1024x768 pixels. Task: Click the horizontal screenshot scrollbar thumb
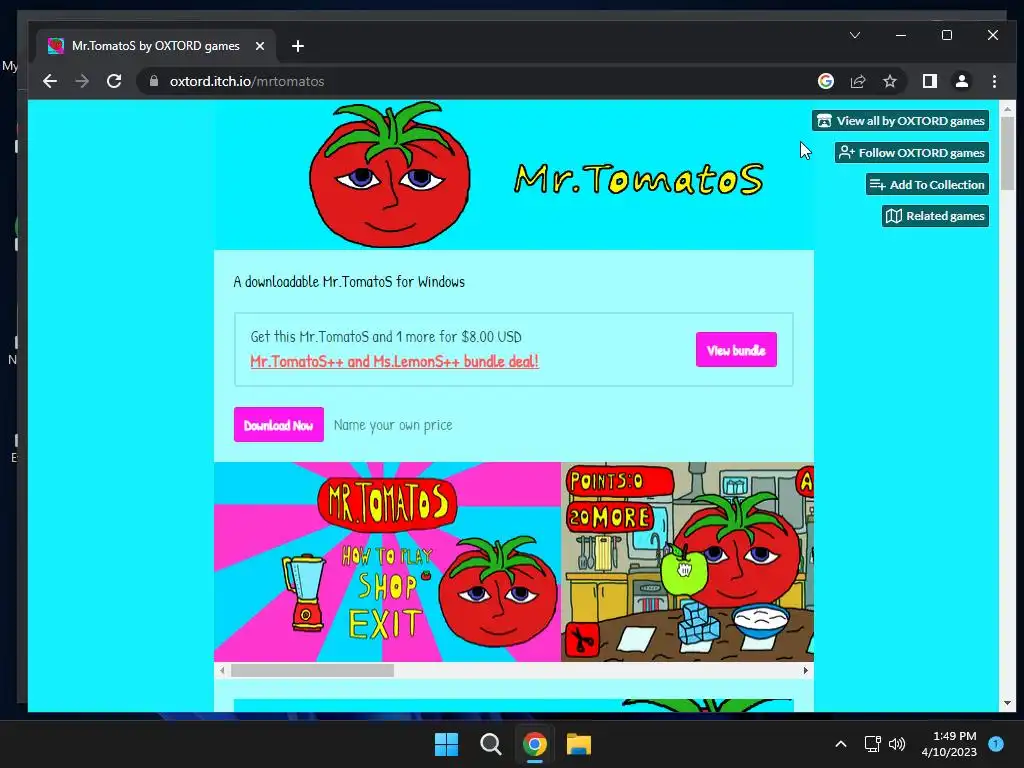coord(312,671)
